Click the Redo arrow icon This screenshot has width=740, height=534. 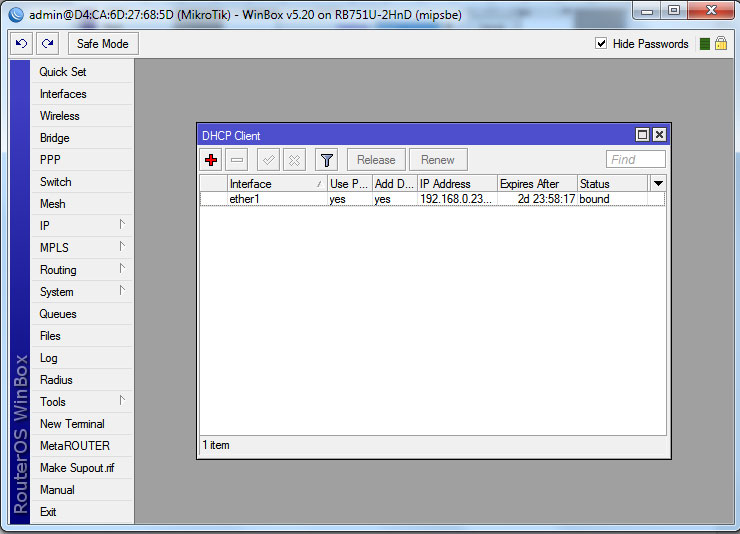pyautogui.click(x=47, y=44)
